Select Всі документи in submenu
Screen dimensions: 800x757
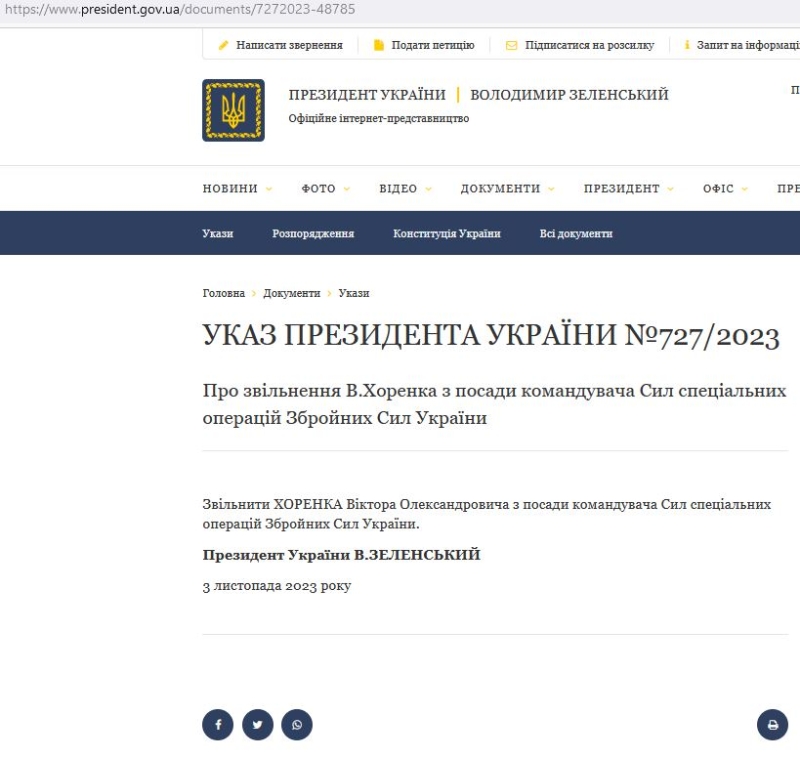pyautogui.click(x=576, y=233)
